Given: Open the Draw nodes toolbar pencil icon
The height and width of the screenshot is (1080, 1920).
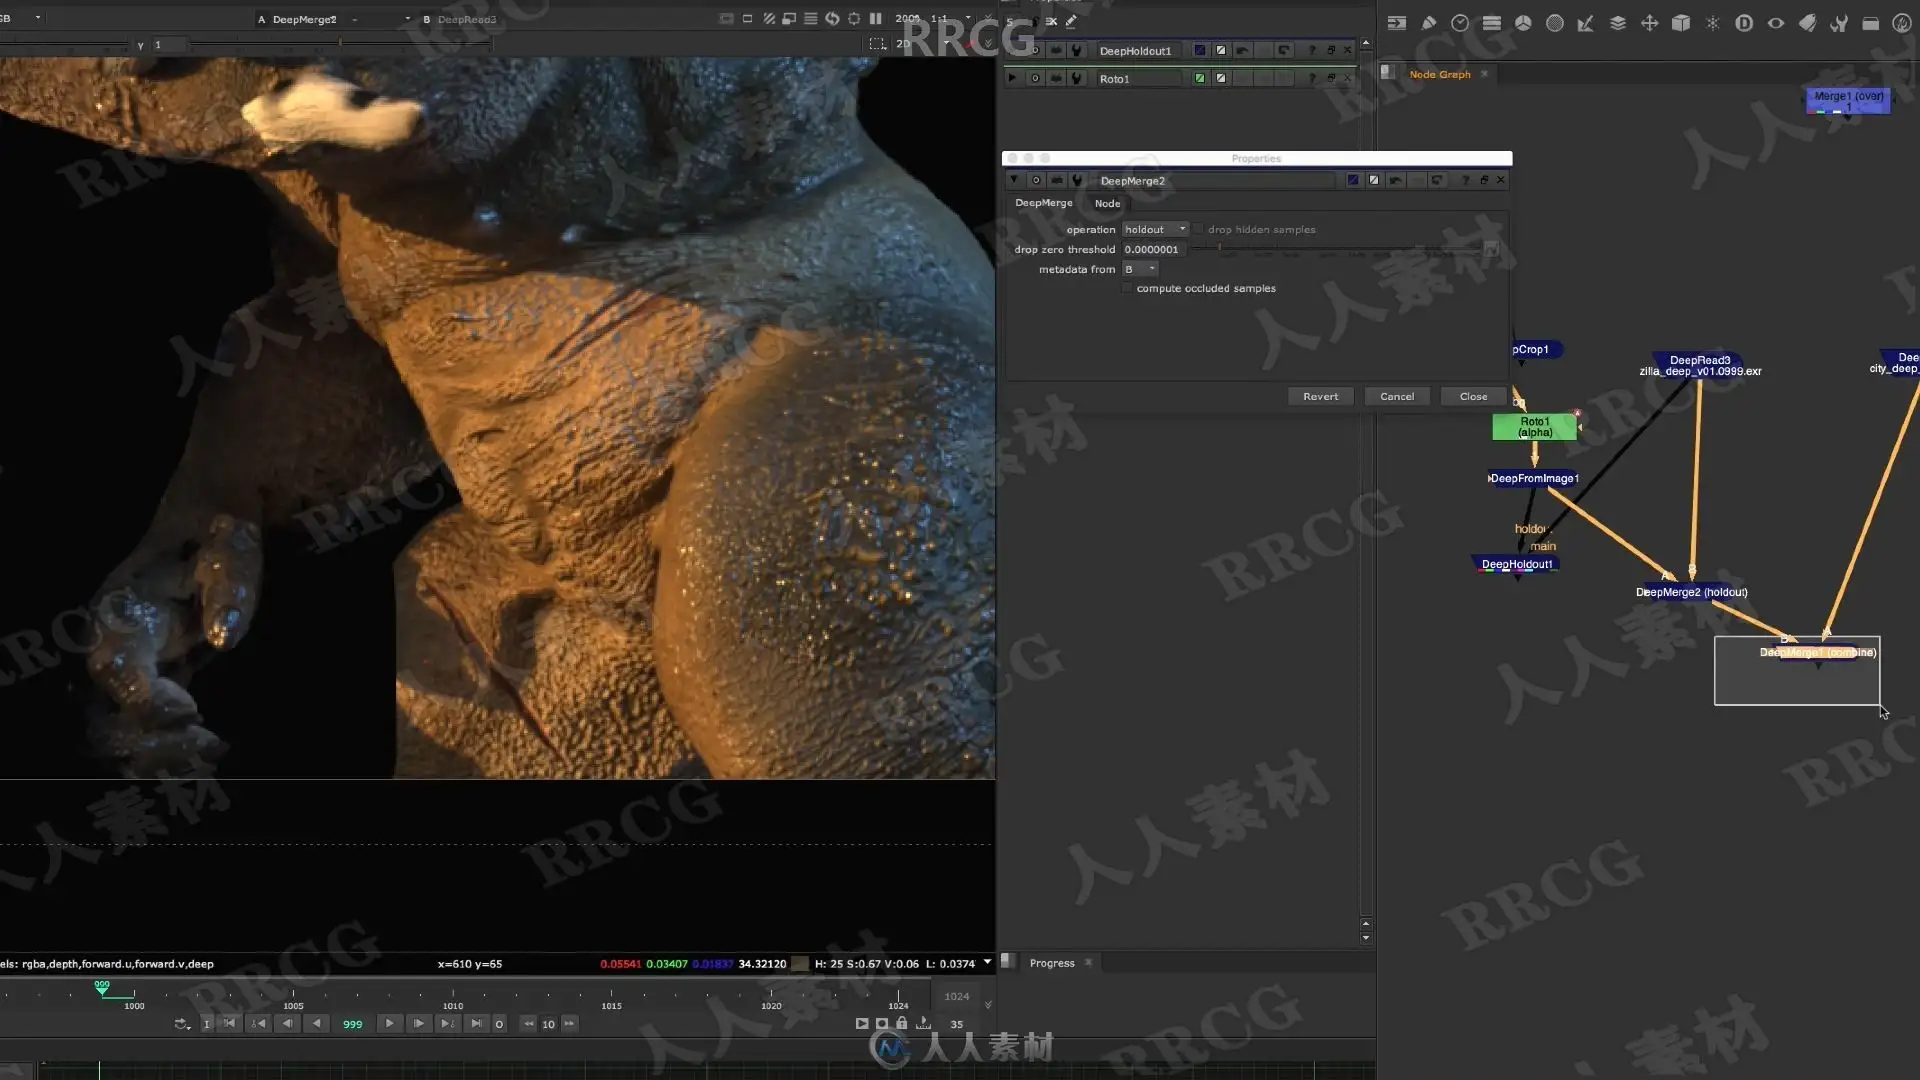Looking at the screenshot, I should click(x=1428, y=23).
